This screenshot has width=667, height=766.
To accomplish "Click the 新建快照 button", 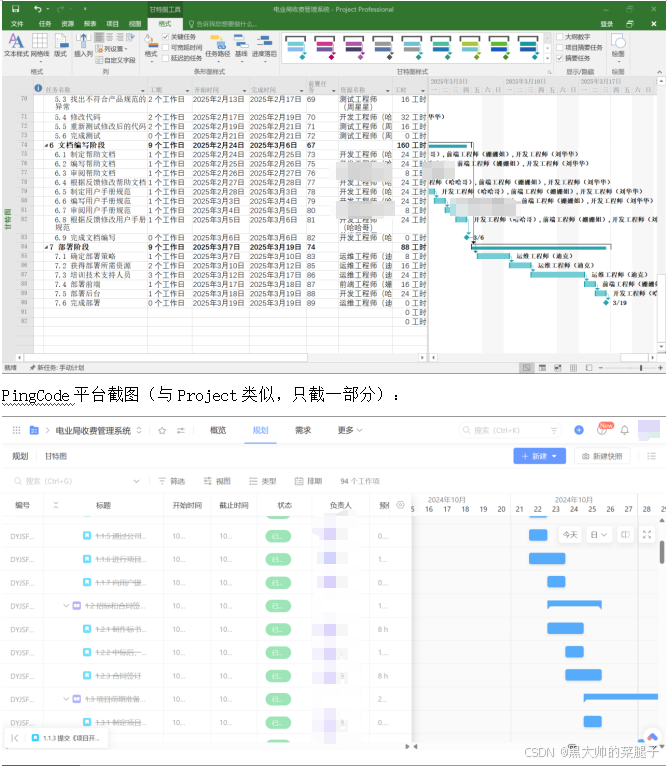I will (x=602, y=456).
